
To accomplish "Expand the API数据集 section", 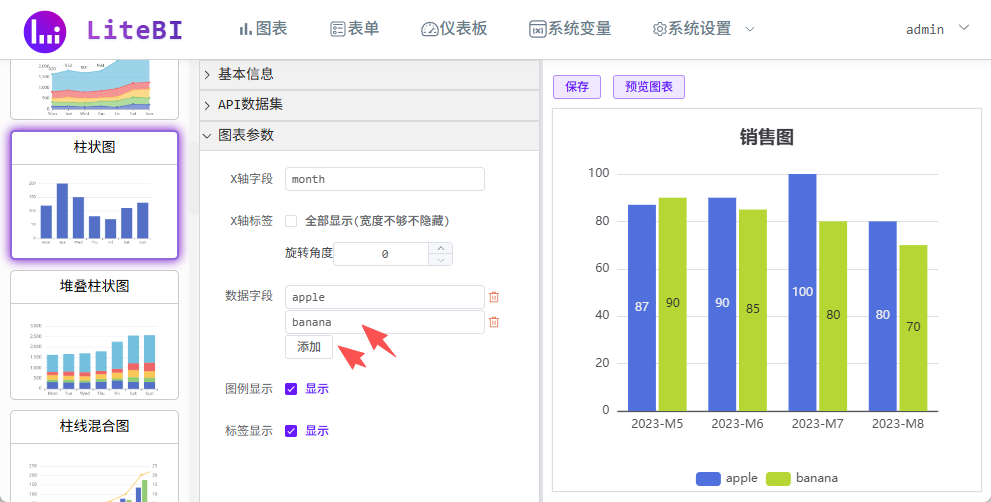I will click(x=250, y=105).
